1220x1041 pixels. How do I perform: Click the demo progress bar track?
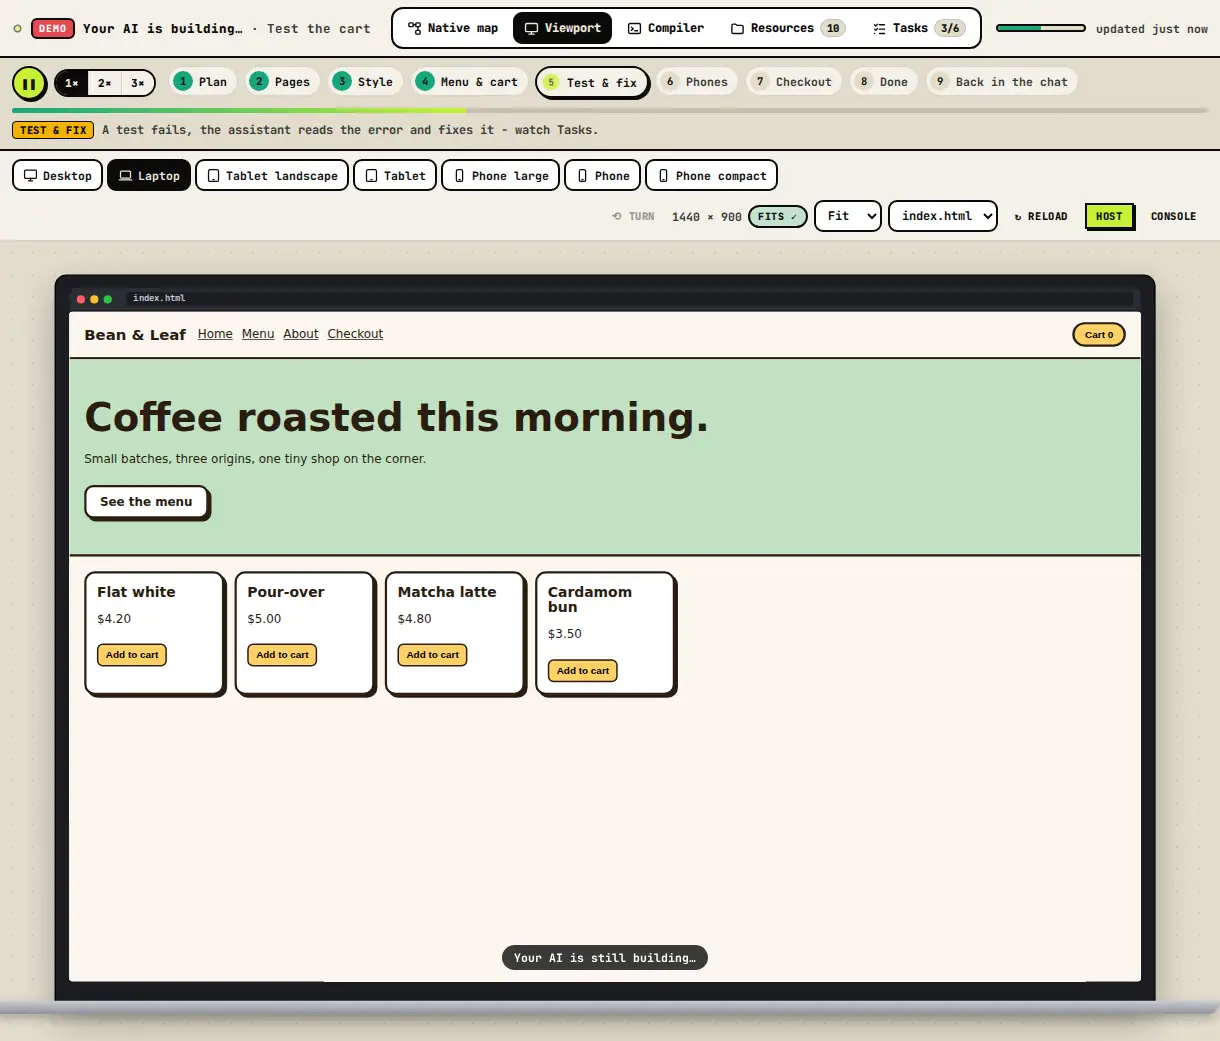610,110
